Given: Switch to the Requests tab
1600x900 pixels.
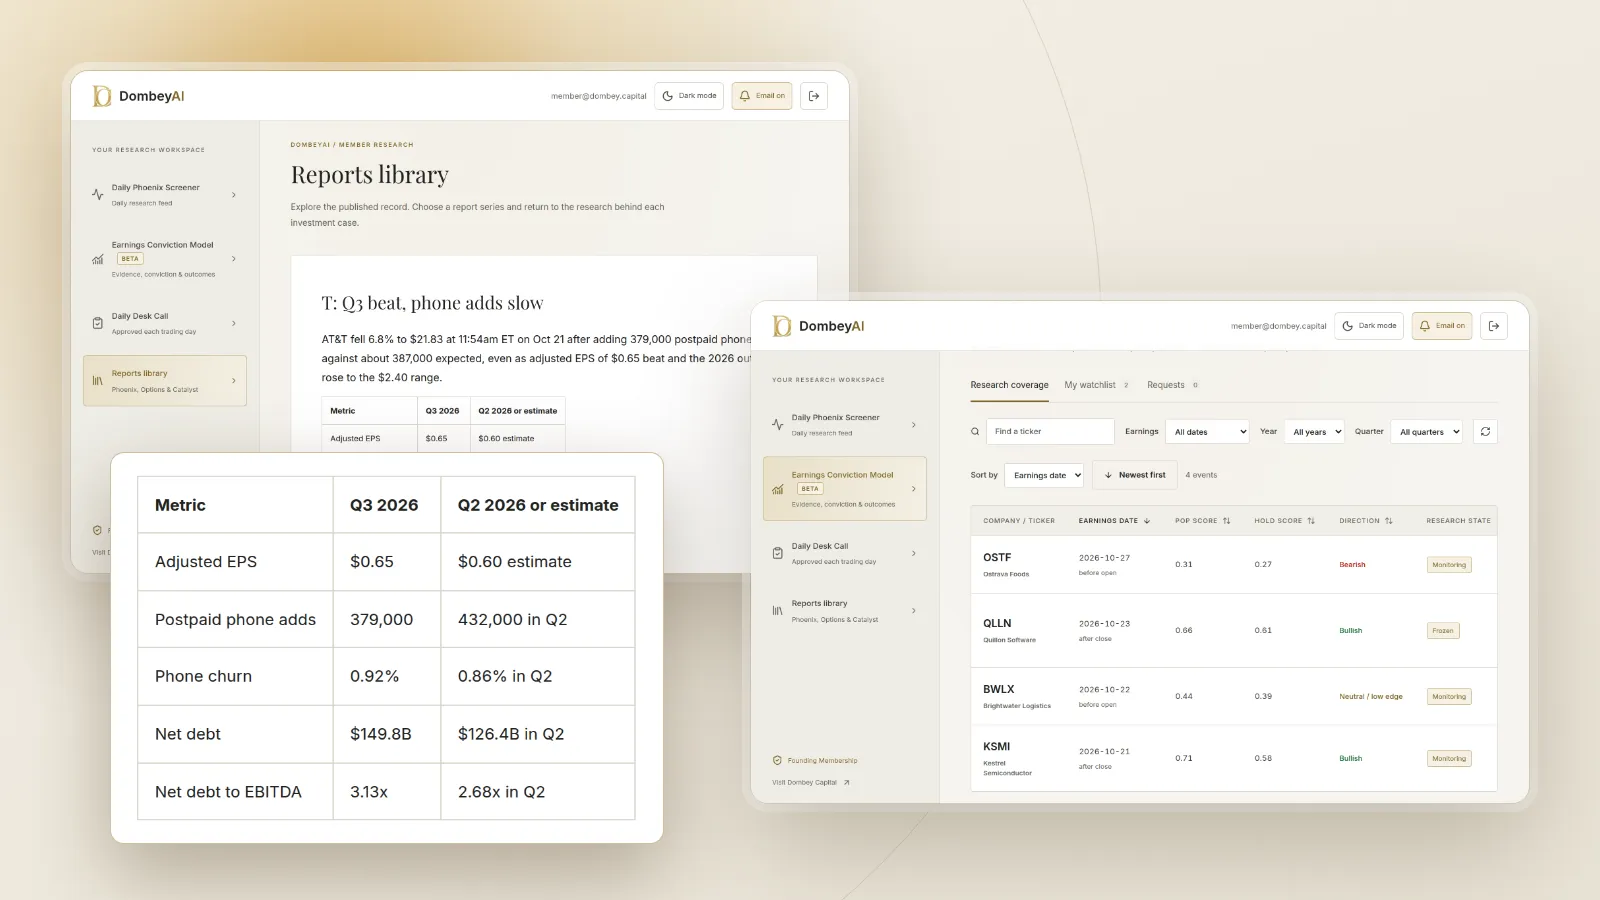Looking at the screenshot, I should pyautogui.click(x=1172, y=385).
